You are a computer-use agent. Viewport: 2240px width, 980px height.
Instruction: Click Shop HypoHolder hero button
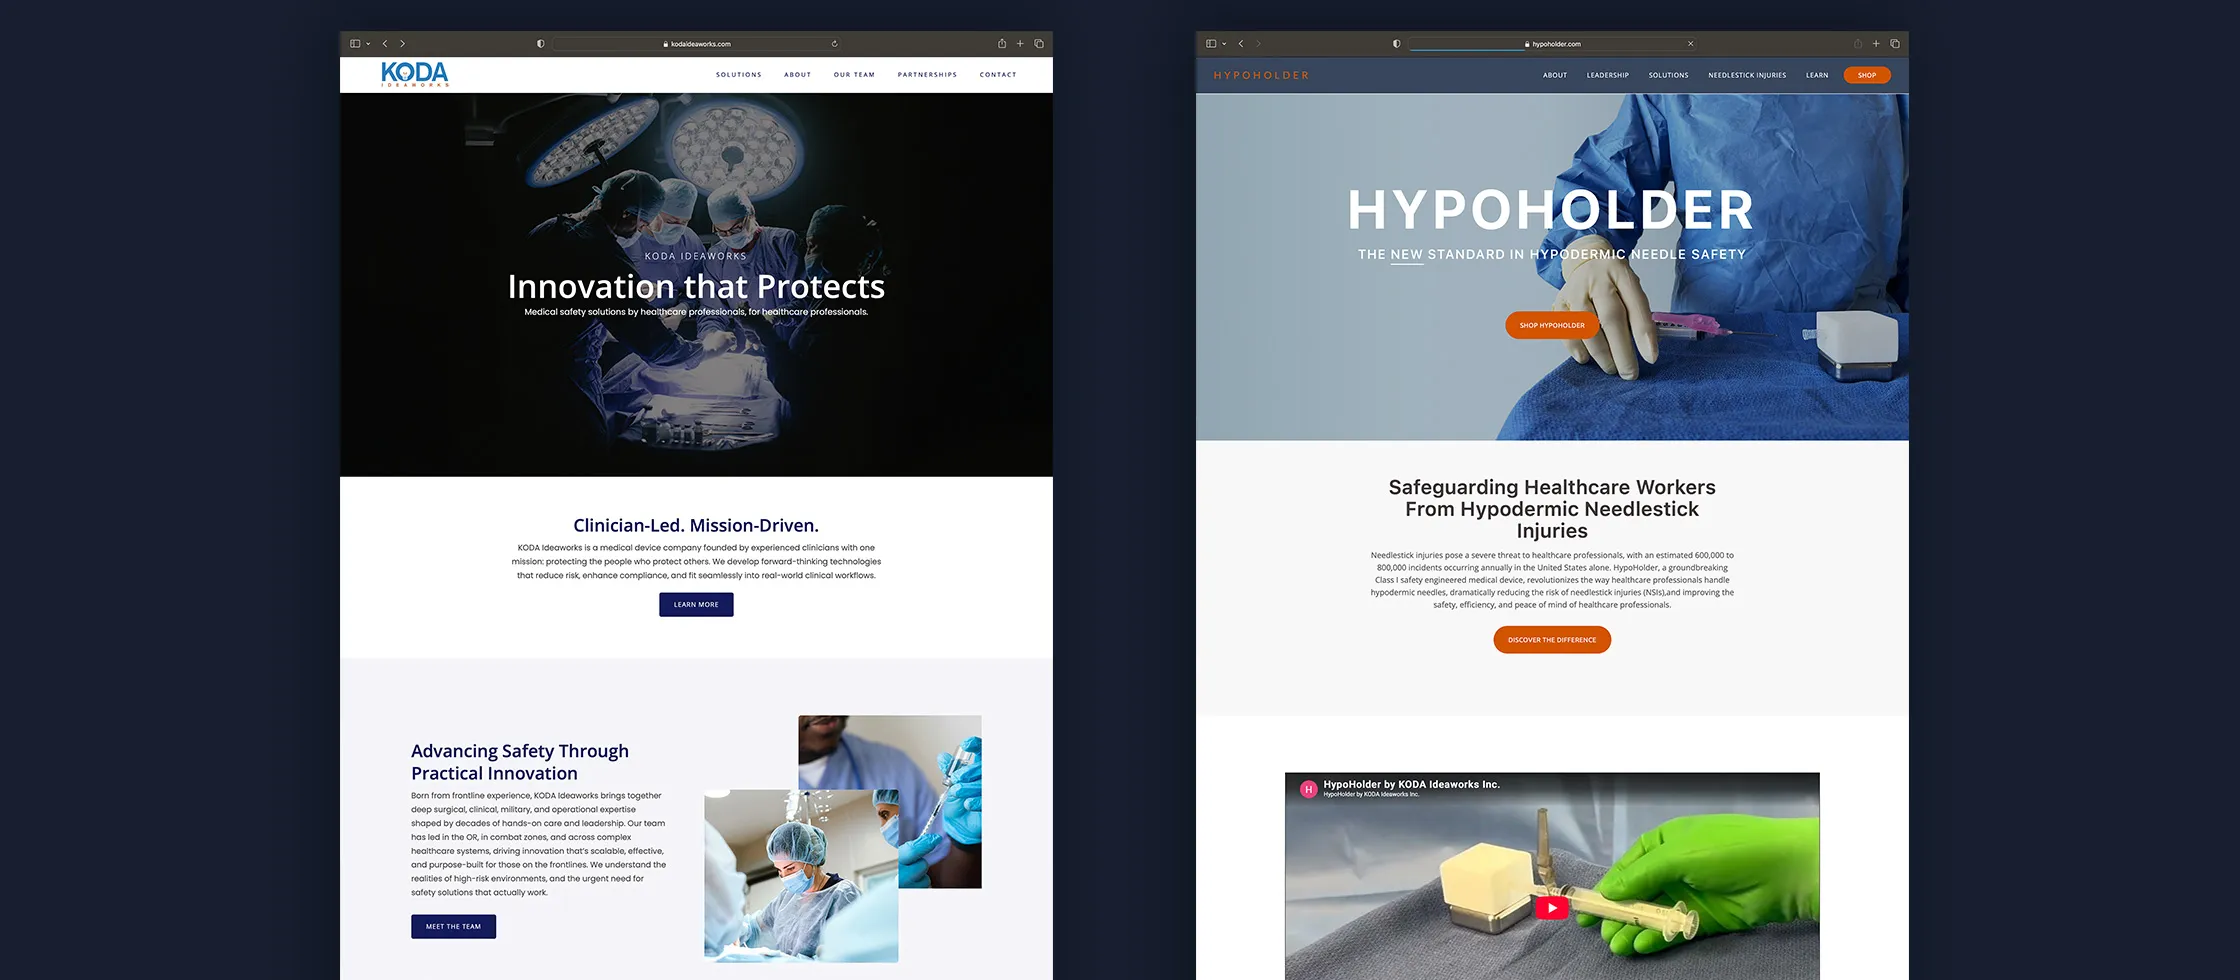1552,325
